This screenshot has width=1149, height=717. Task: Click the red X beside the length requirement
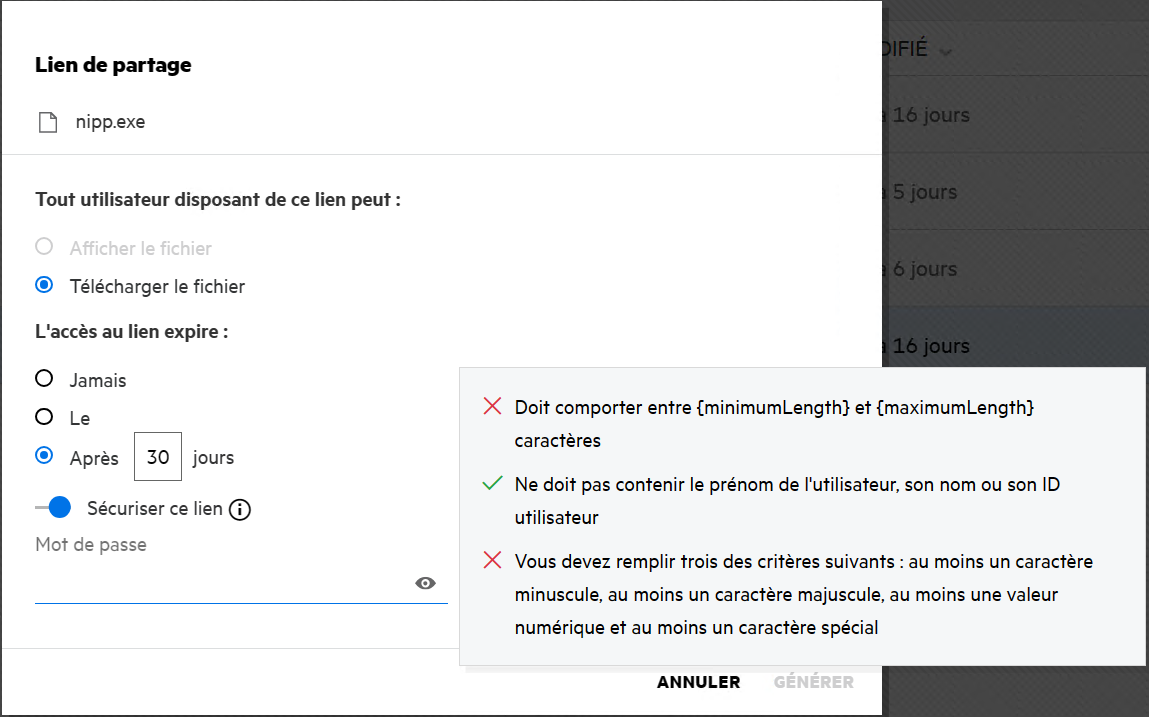point(491,406)
